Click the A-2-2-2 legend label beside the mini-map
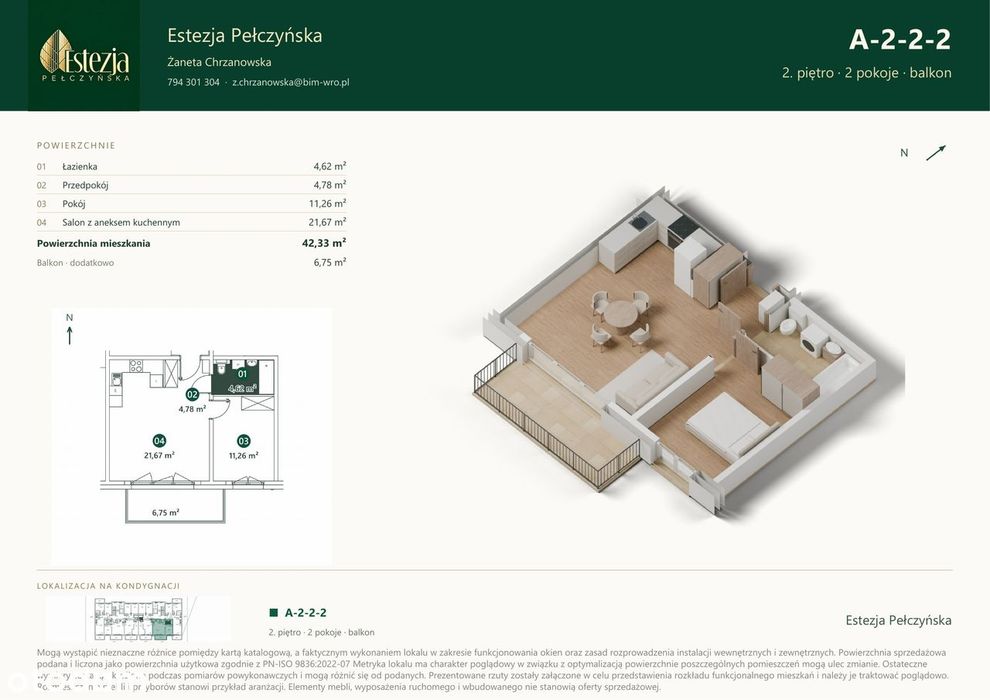The height and width of the screenshot is (700, 990). coord(306,612)
